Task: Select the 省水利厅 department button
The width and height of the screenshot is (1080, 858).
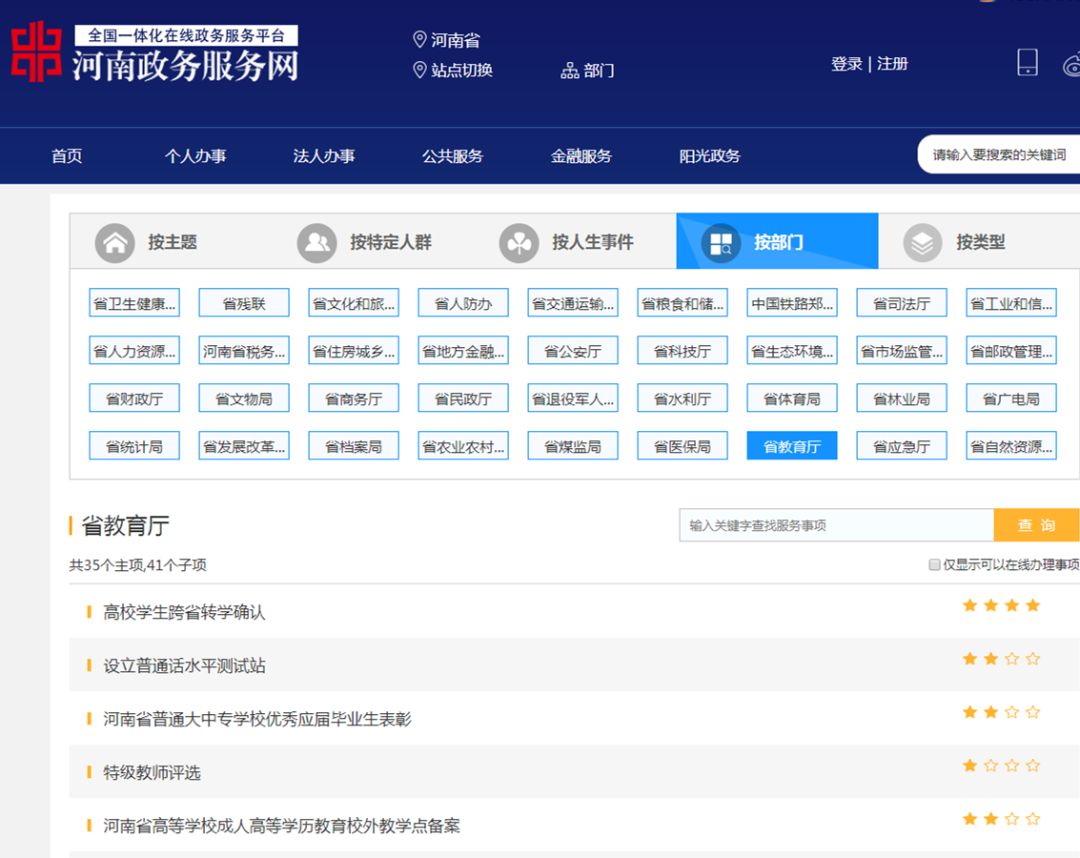Action: click(682, 398)
